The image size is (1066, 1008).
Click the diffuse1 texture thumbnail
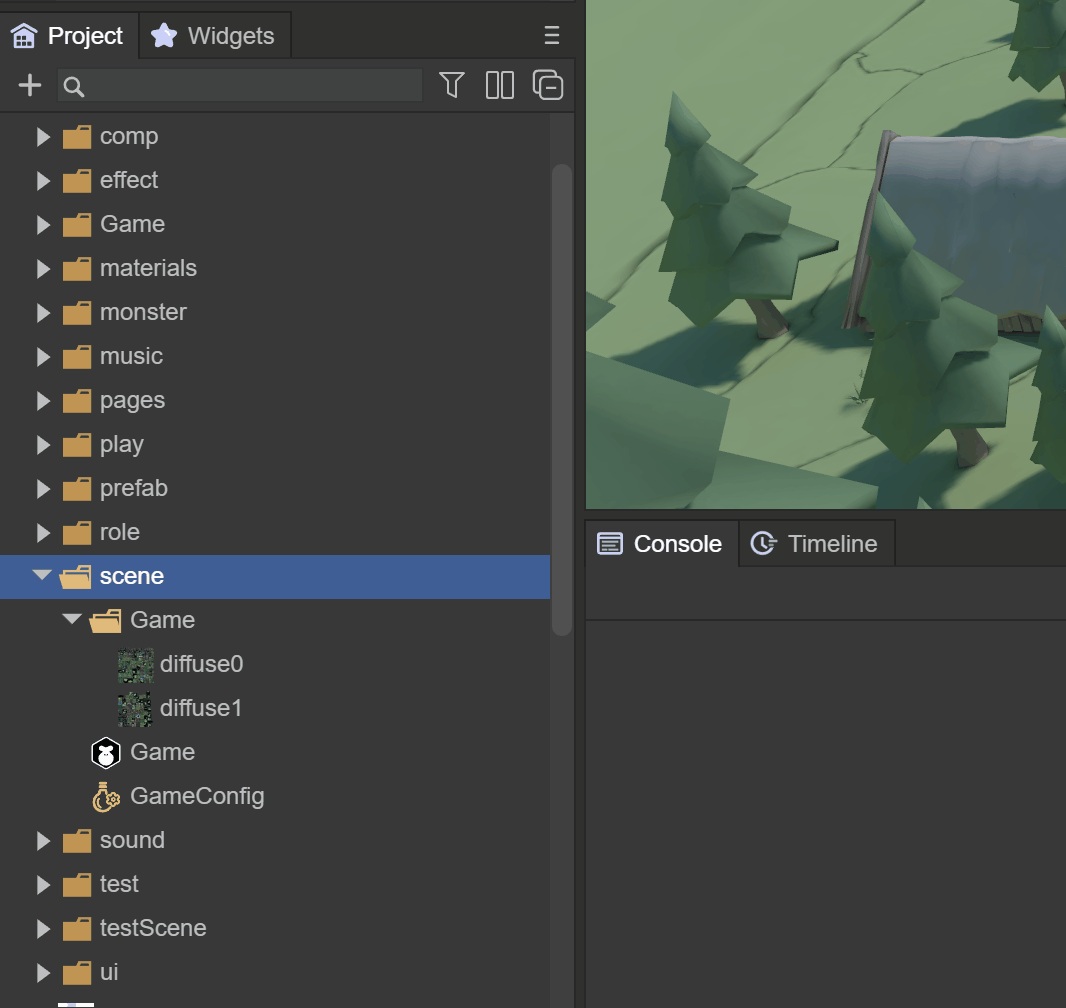coord(135,708)
